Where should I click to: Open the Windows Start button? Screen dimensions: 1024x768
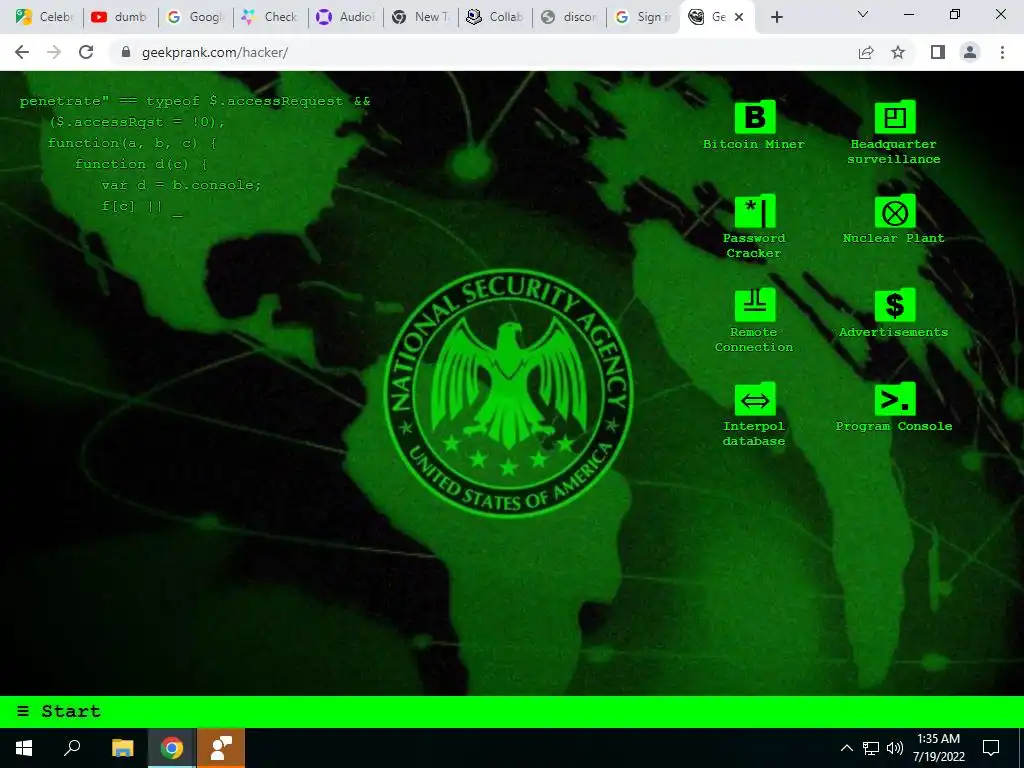point(24,748)
